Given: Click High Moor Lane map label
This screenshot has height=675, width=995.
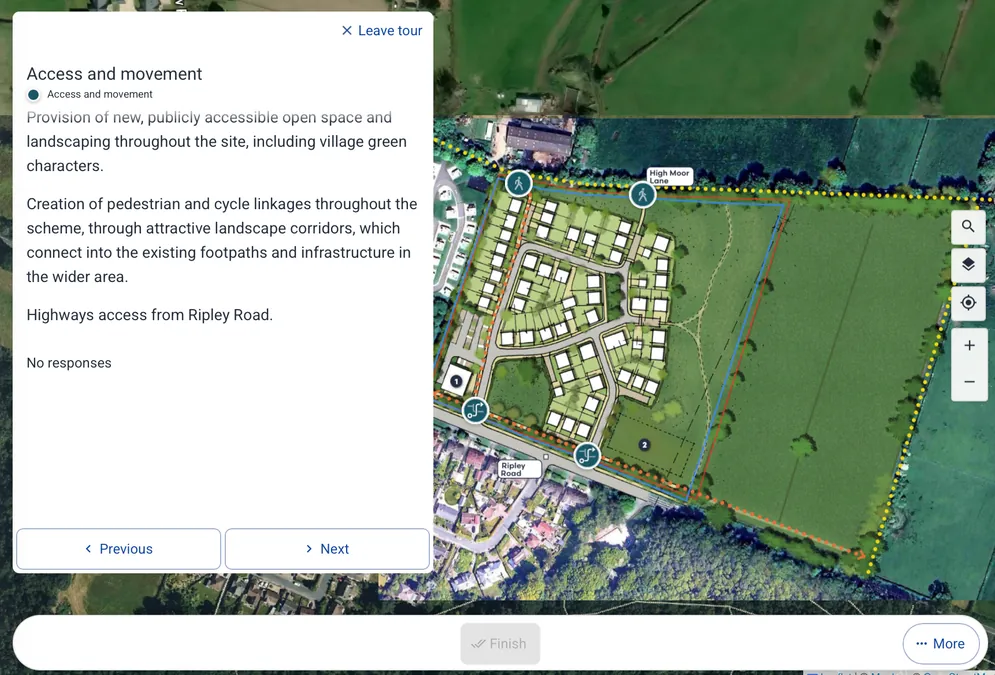Looking at the screenshot, I should 669,176.
